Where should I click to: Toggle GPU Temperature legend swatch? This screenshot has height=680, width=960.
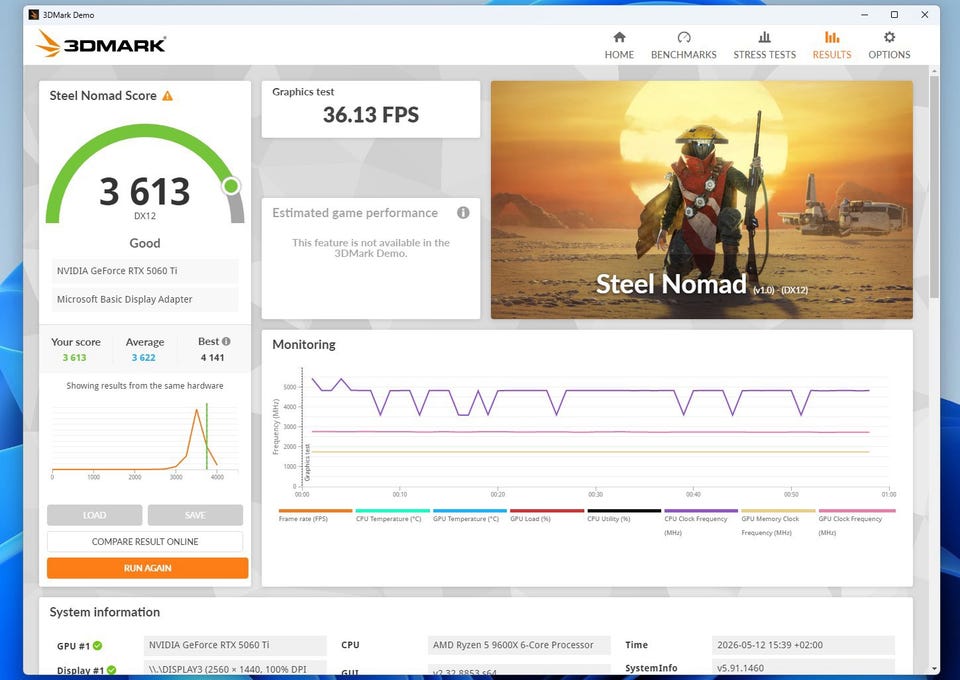point(470,510)
